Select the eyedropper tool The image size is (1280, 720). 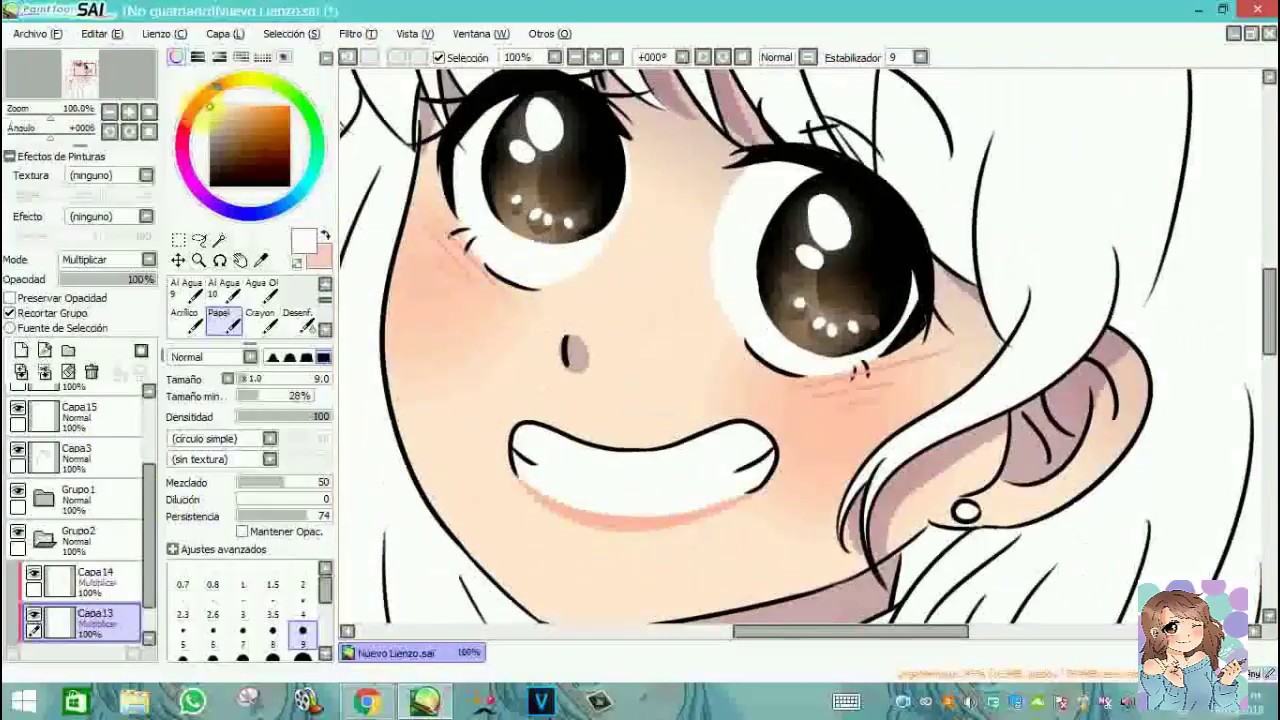coord(262,261)
